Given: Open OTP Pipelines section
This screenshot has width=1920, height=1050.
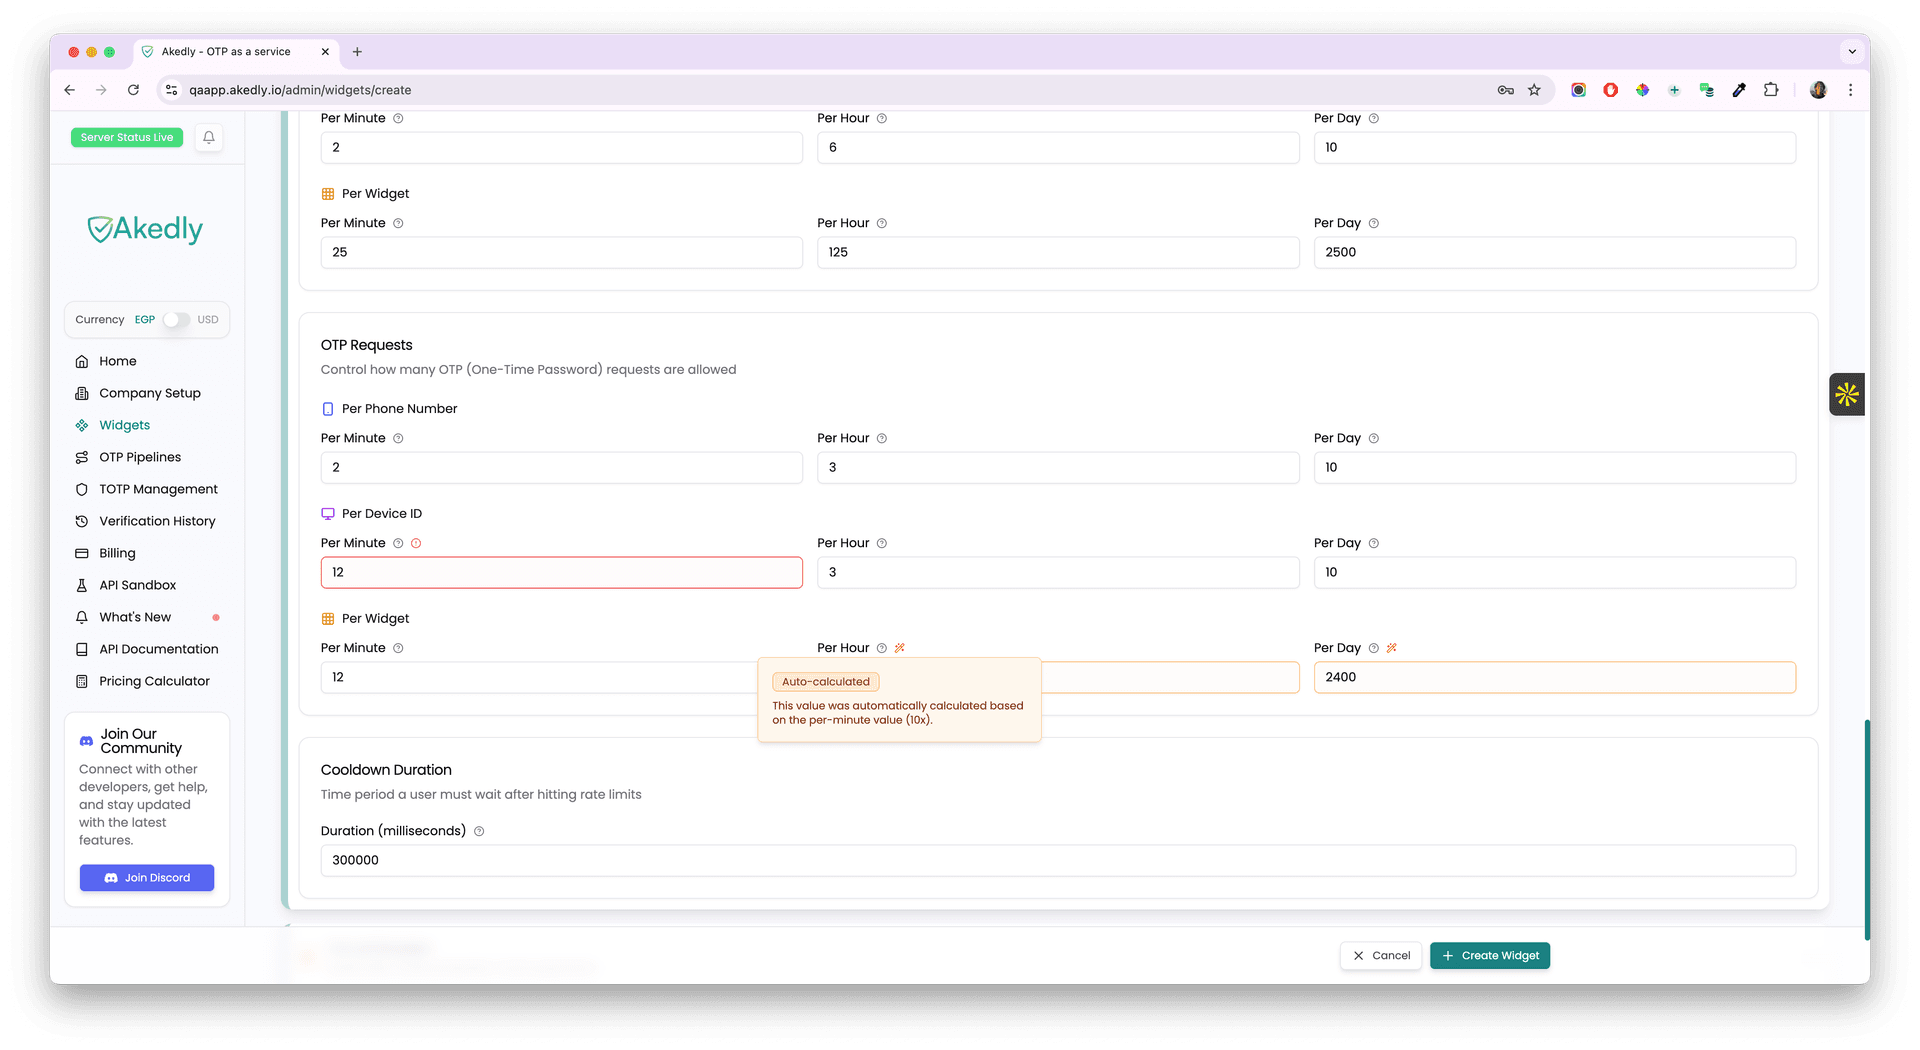Looking at the screenshot, I should pyautogui.click(x=140, y=457).
